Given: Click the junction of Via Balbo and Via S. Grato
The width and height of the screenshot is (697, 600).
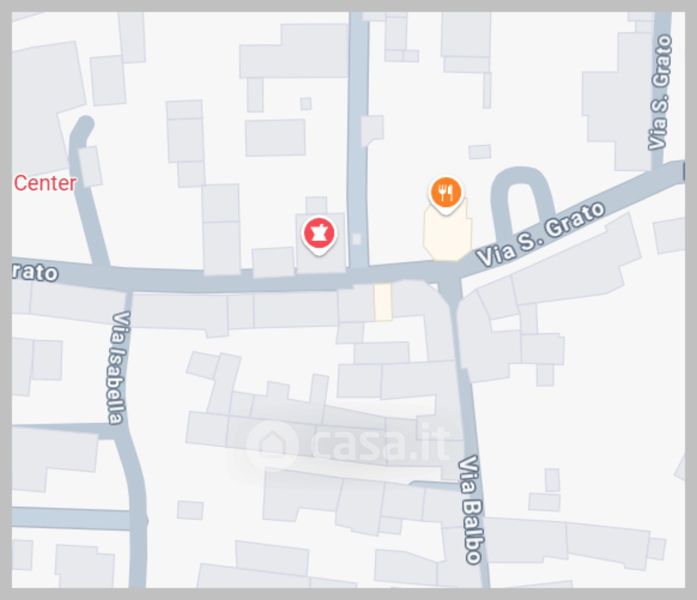Looking at the screenshot, I should (x=451, y=281).
